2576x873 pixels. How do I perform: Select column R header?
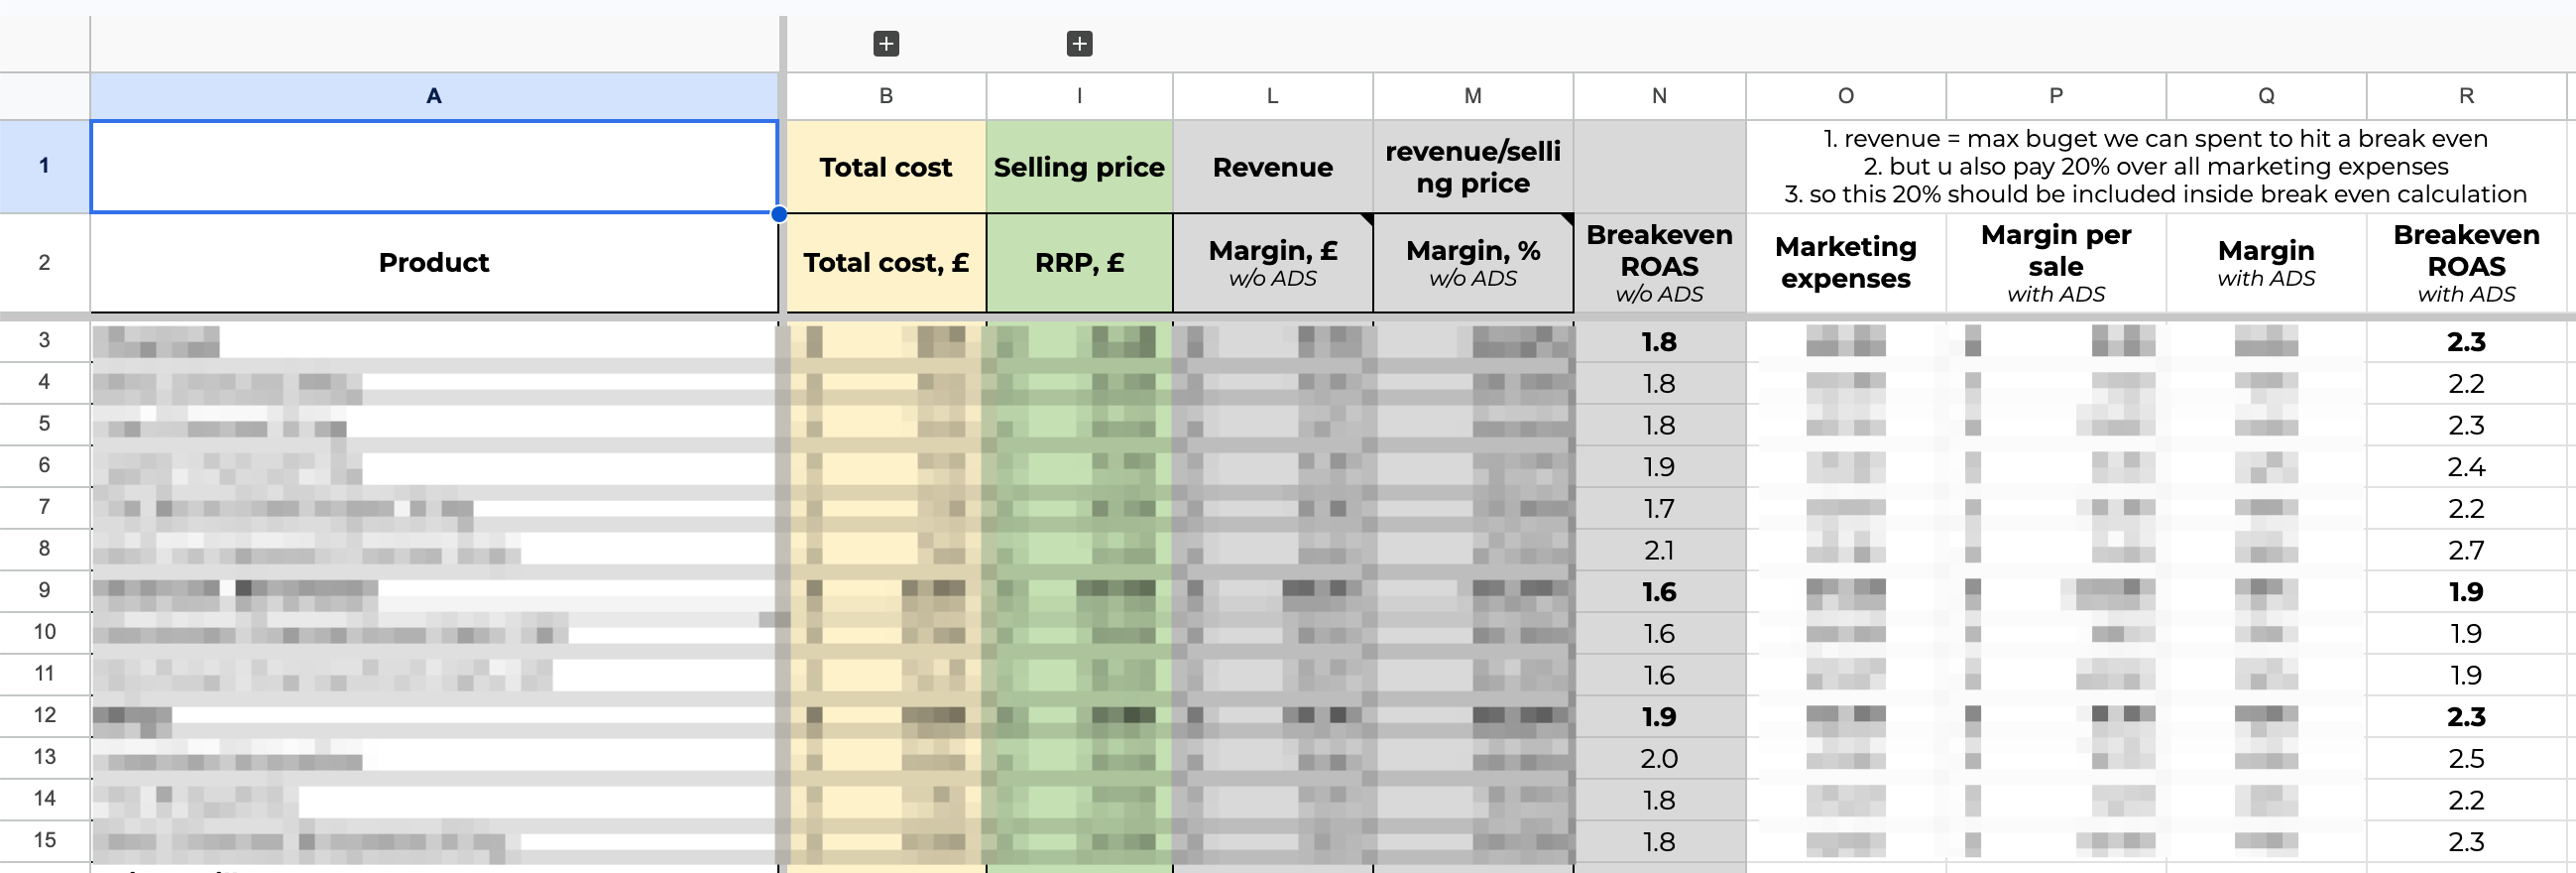click(x=2466, y=96)
